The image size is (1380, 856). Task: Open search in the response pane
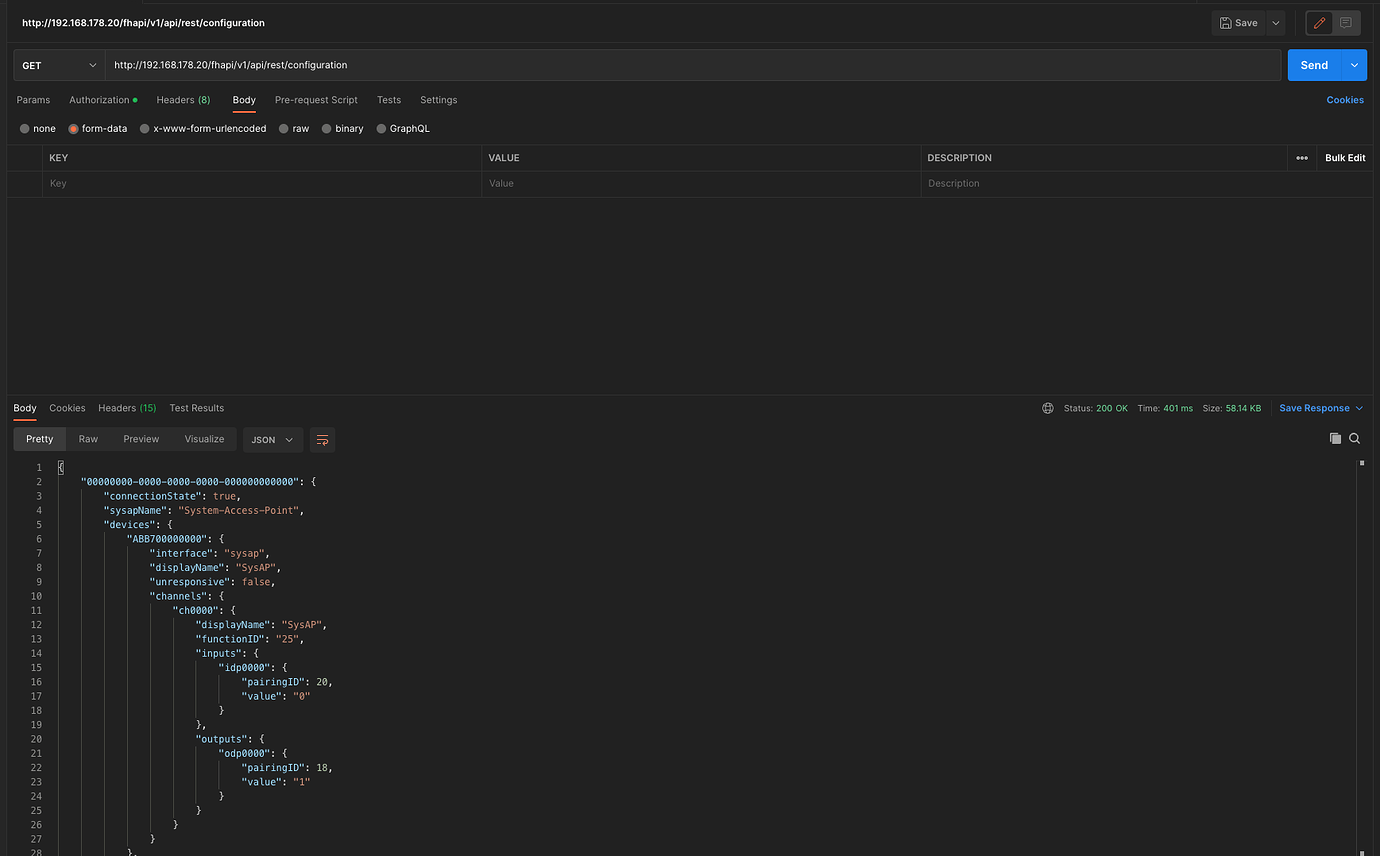click(x=1355, y=438)
